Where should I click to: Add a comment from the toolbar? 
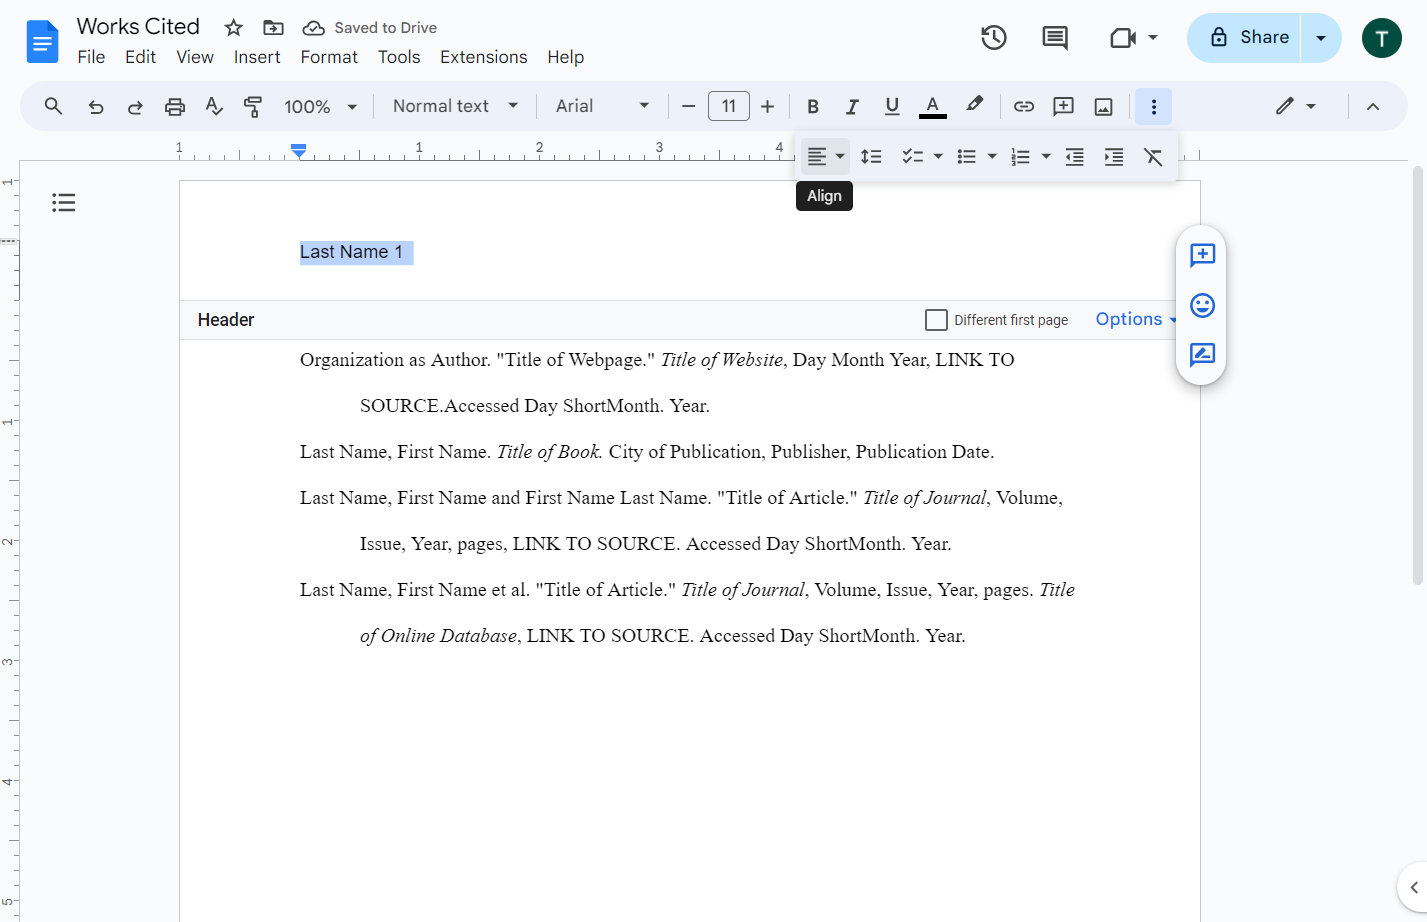[x=1064, y=106]
